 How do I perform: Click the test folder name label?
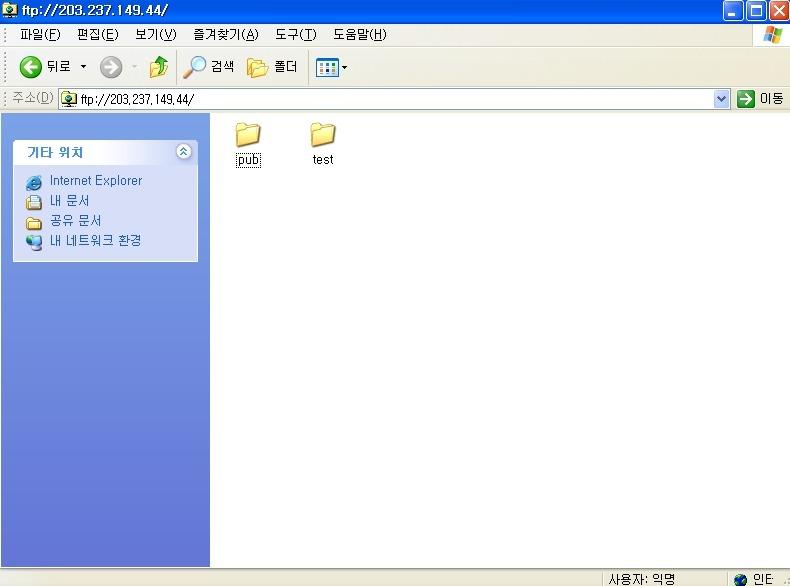point(323,160)
